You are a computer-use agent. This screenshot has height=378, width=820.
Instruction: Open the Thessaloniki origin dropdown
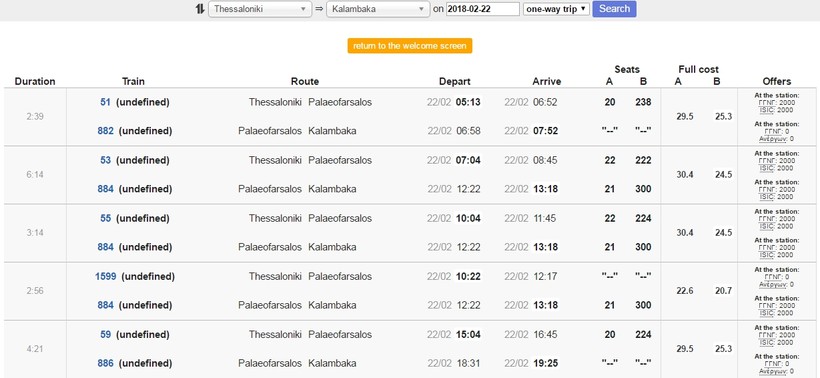point(260,9)
